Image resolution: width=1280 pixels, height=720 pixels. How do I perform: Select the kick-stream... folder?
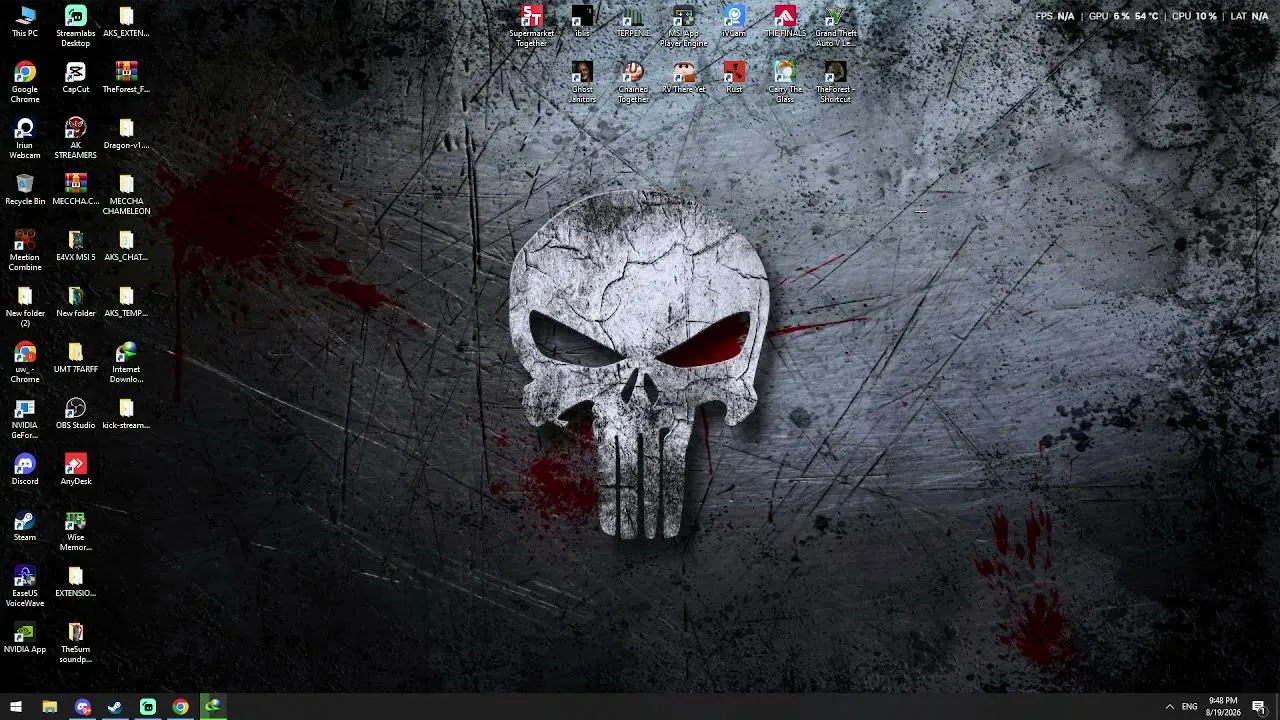[126, 414]
